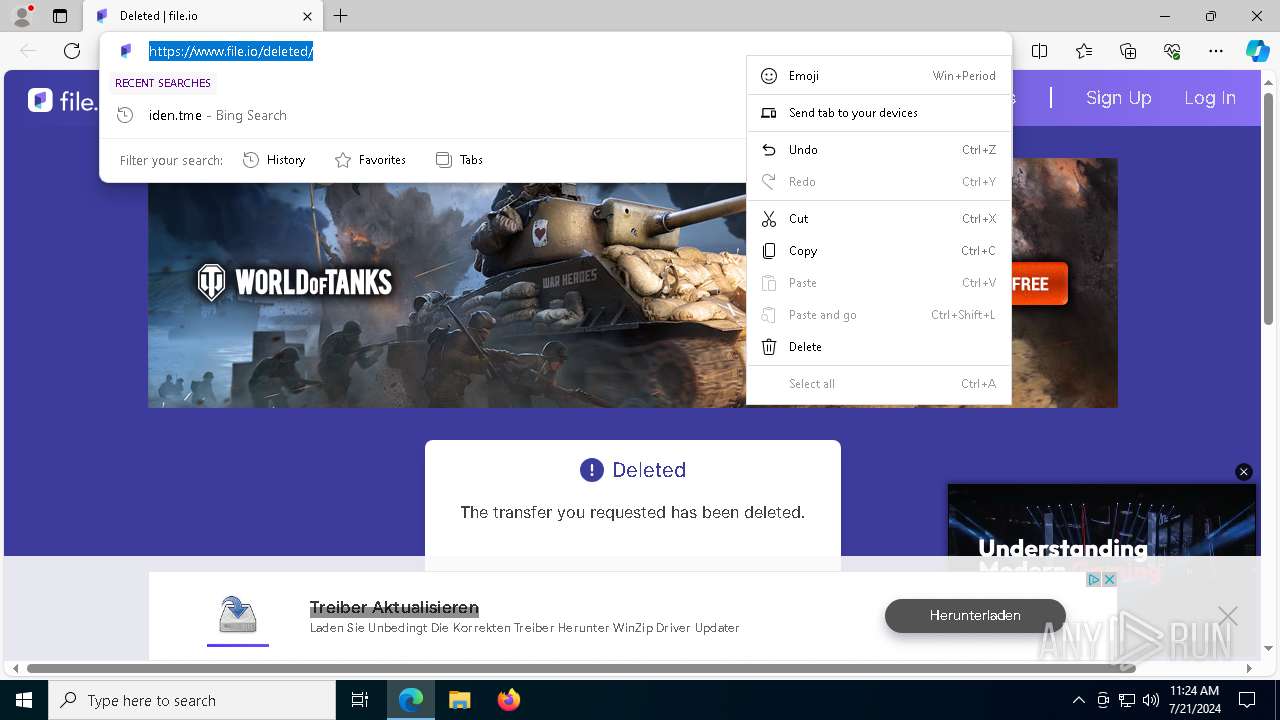Open the AdChoices info triangle icon
Viewport: 1280px width, 720px height.
pyautogui.click(x=1094, y=580)
